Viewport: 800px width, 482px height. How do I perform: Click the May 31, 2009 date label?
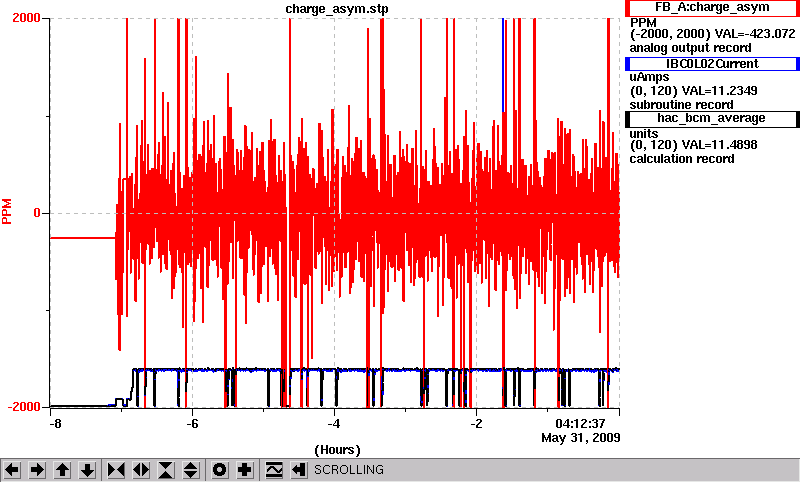pos(581,438)
